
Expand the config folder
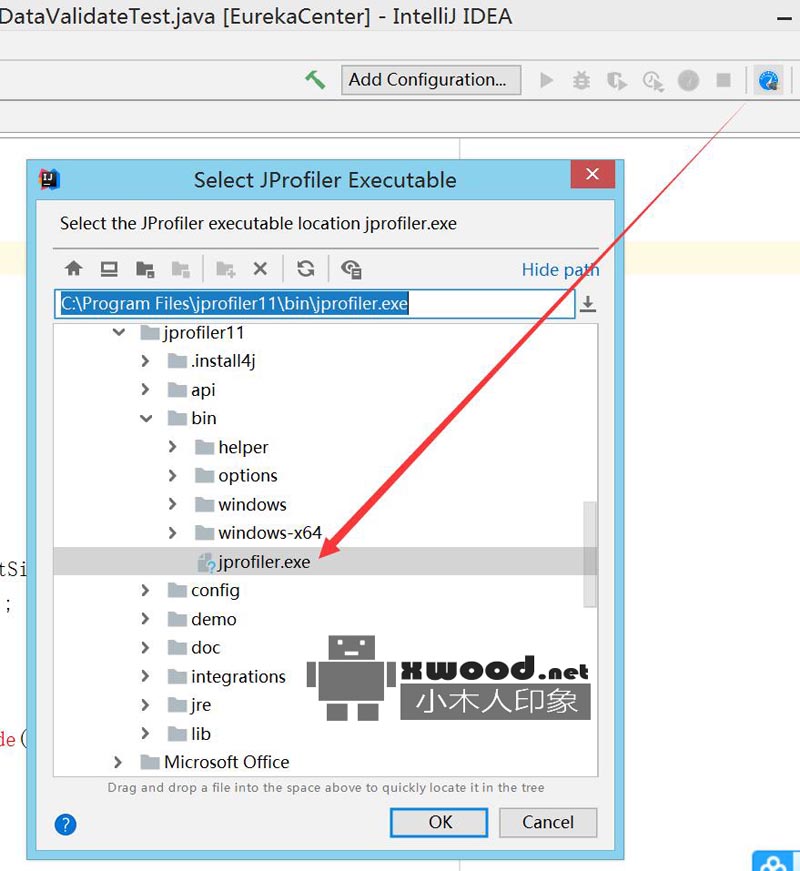(146, 590)
